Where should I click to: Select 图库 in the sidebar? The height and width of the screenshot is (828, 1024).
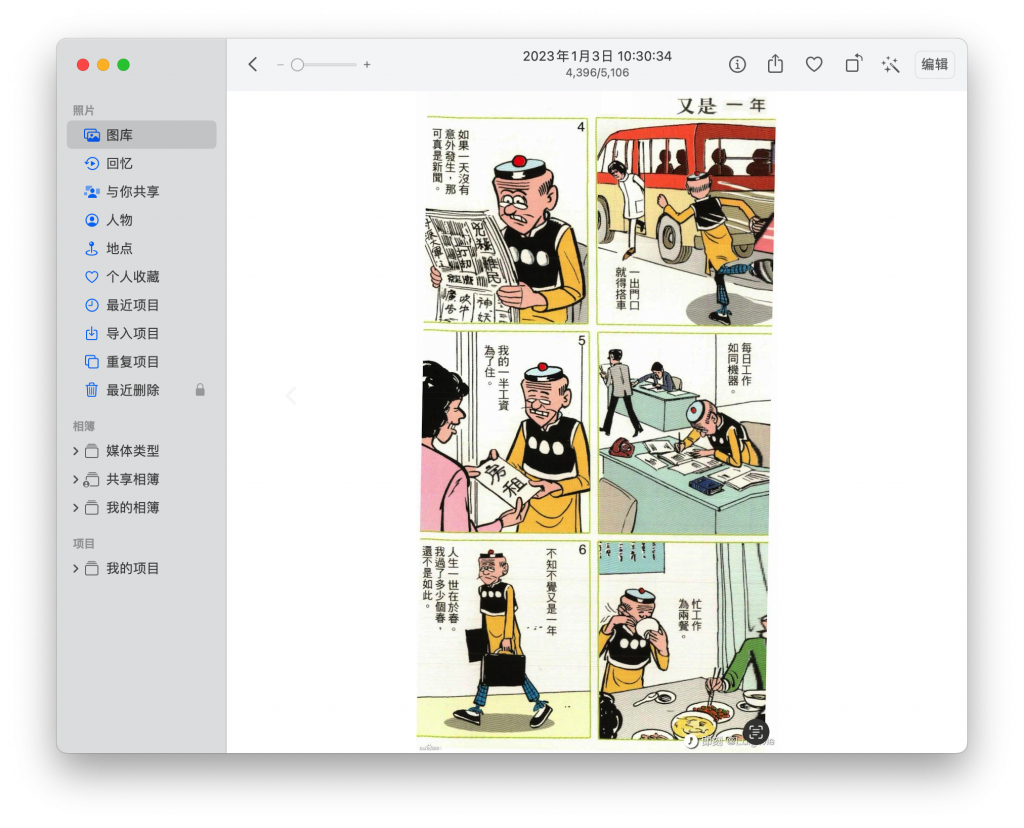tap(142, 135)
